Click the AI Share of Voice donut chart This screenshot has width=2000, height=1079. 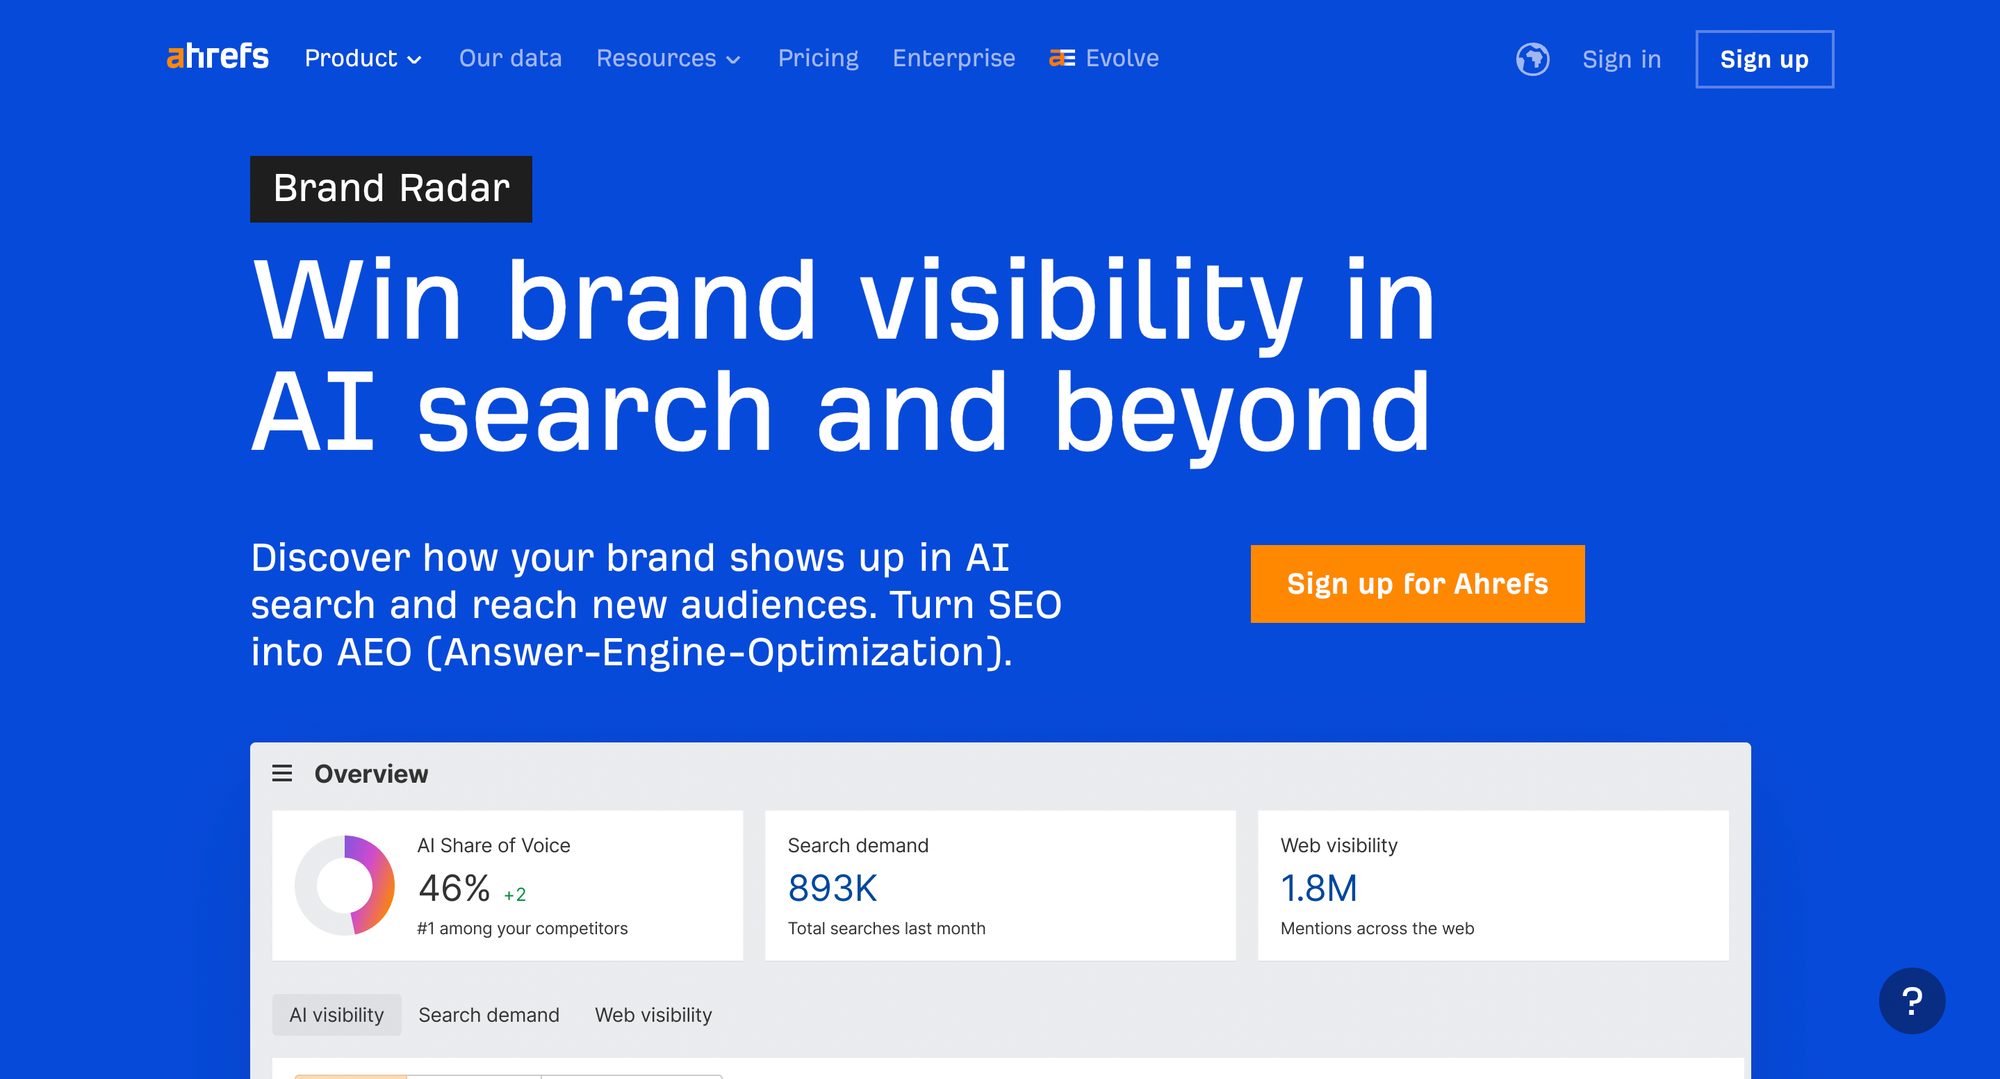(344, 885)
